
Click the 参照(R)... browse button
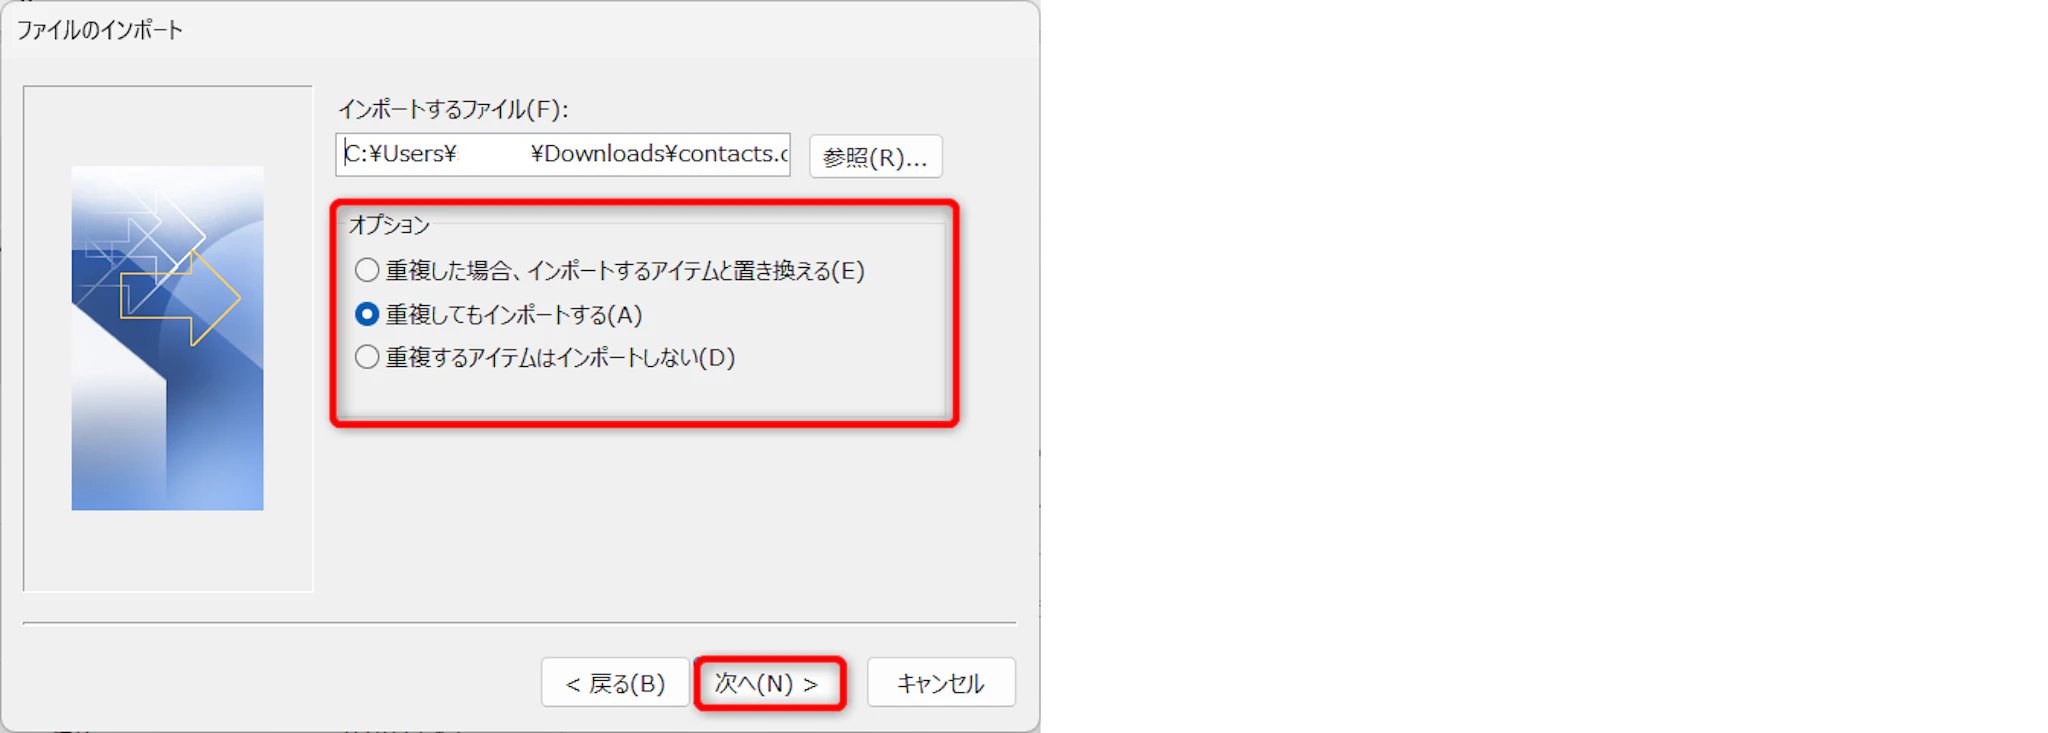click(x=875, y=156)
